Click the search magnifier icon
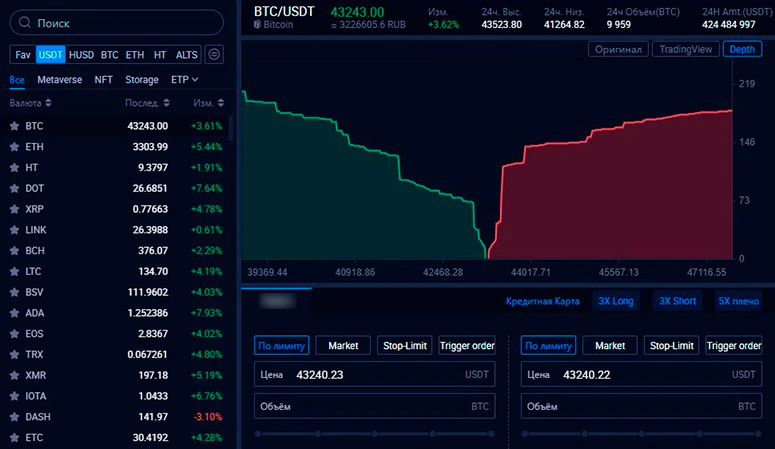The width and height of the screenshot is (775, 449). pyautogui.click(x=25, y=23)
